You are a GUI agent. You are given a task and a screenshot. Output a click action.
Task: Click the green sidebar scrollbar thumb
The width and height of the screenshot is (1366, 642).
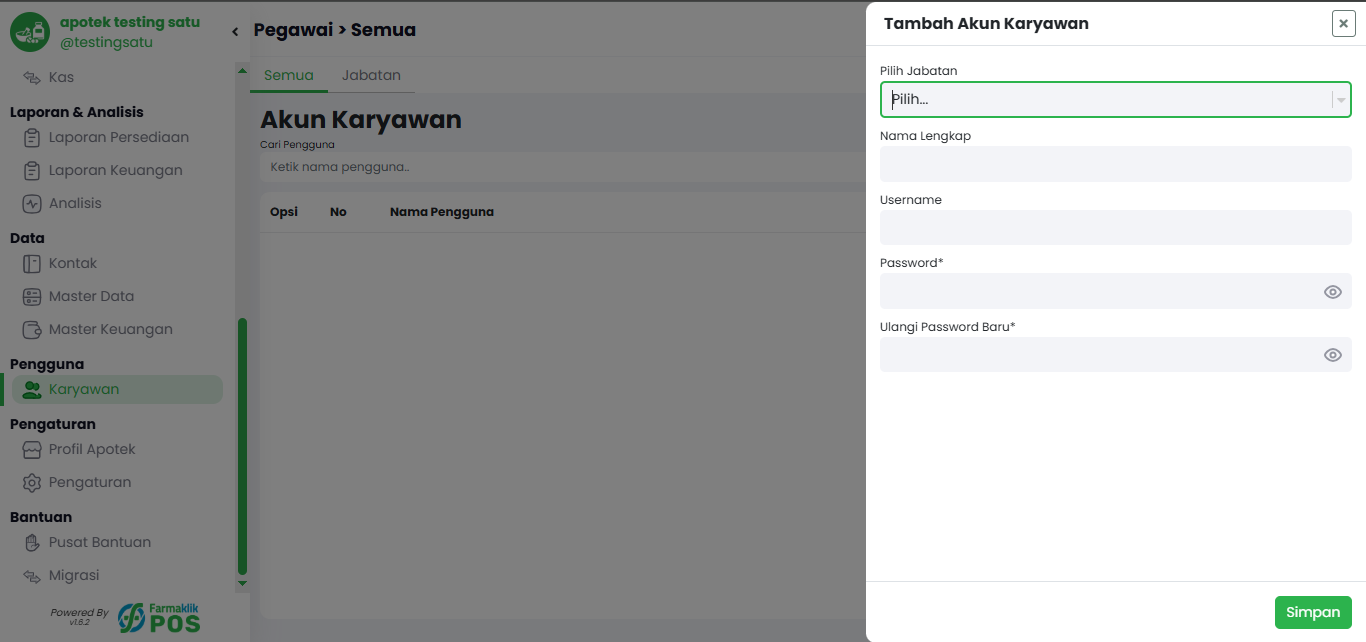point(242,446)
